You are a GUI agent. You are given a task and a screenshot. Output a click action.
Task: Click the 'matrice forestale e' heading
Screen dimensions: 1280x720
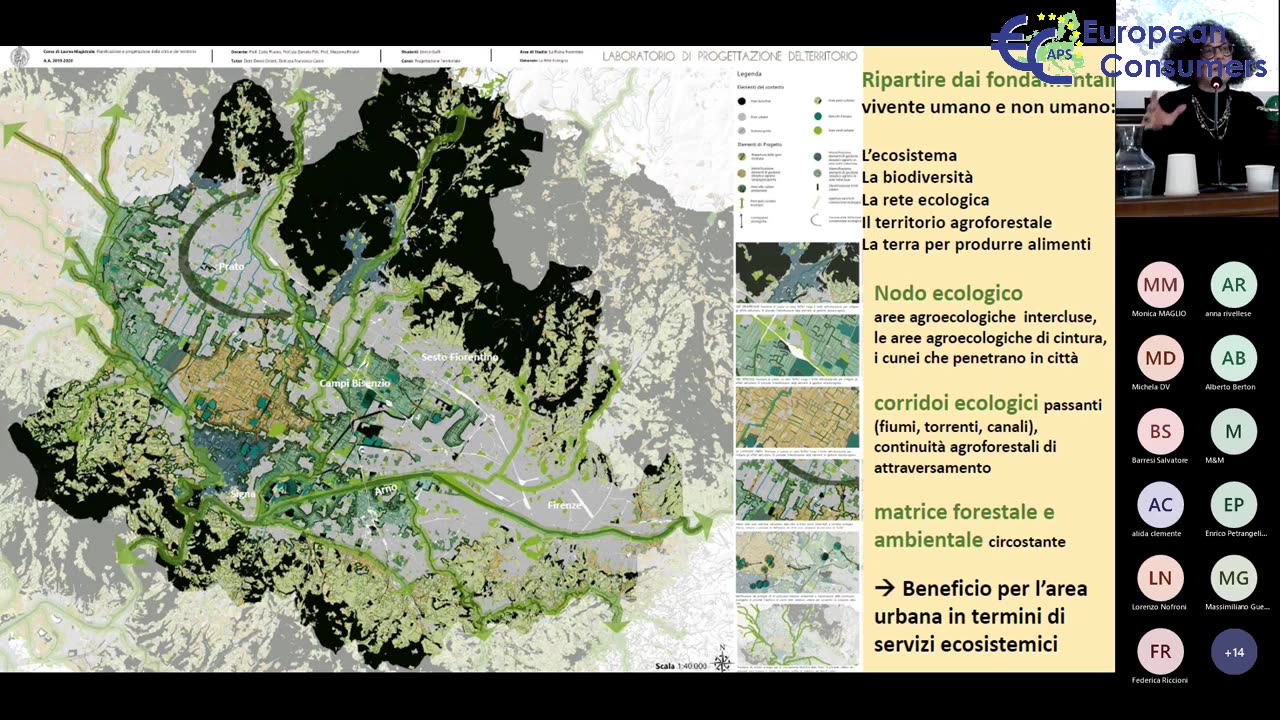[x=964, y=512]
